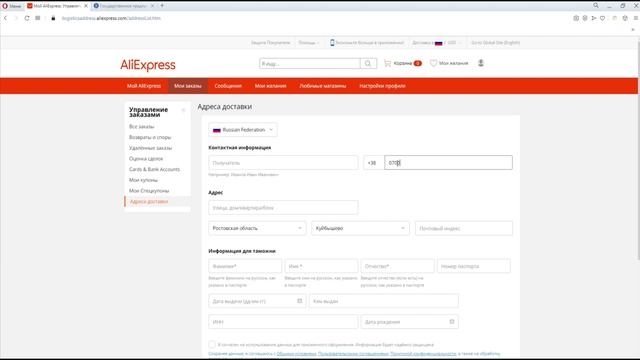Click the Получатель recipient name field
This screenshot has height=360, width=640.
(283, 162)
